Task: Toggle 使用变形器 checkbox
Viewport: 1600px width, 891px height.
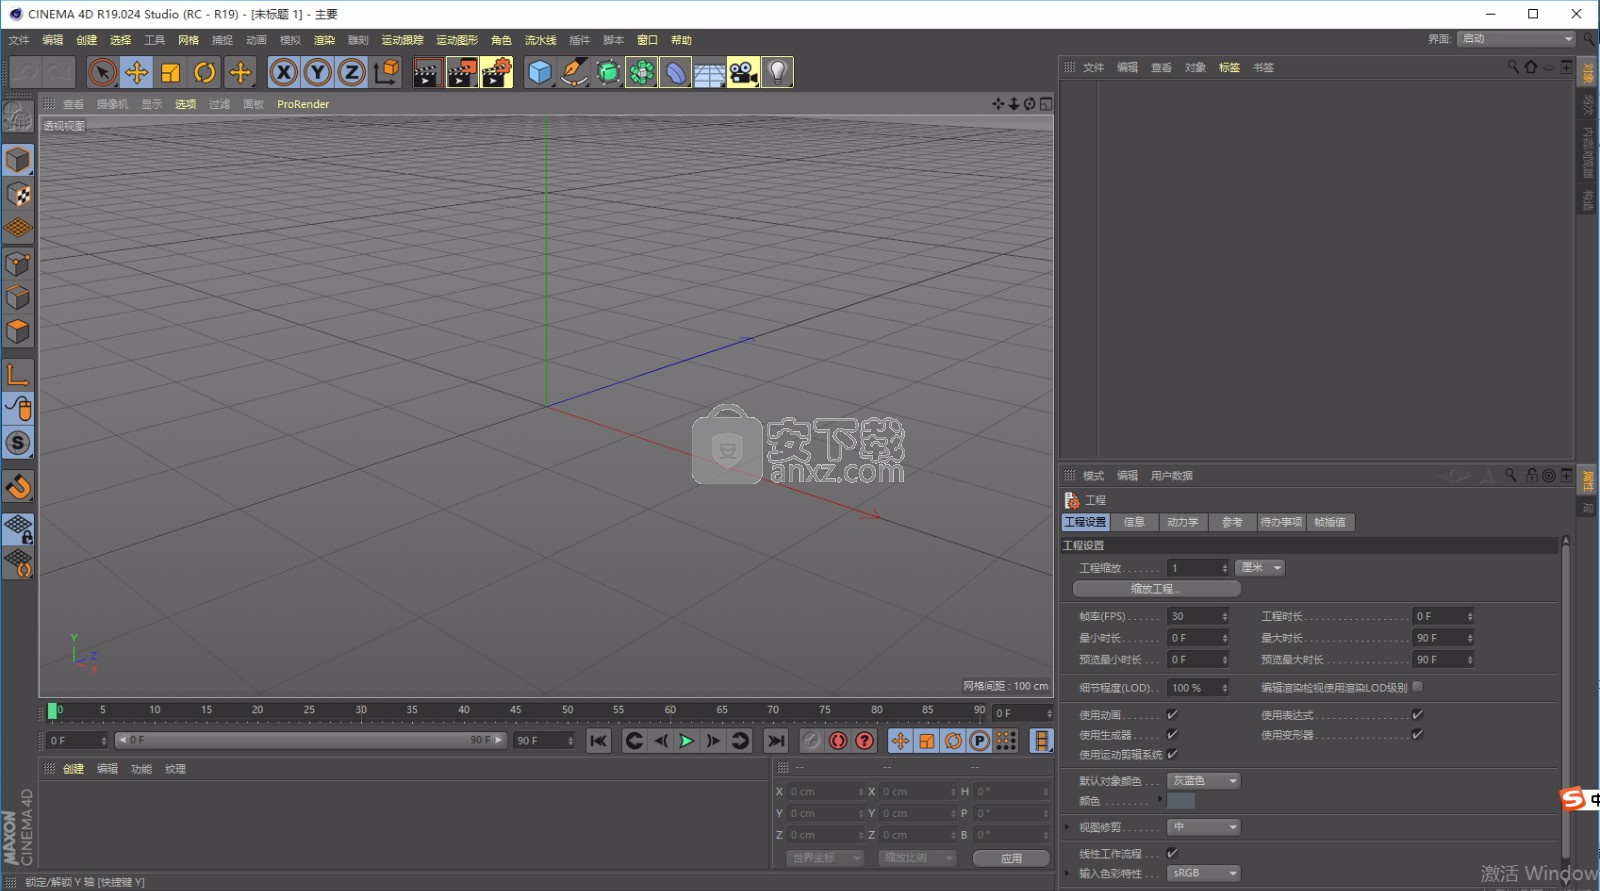Action: point(1417,735)
